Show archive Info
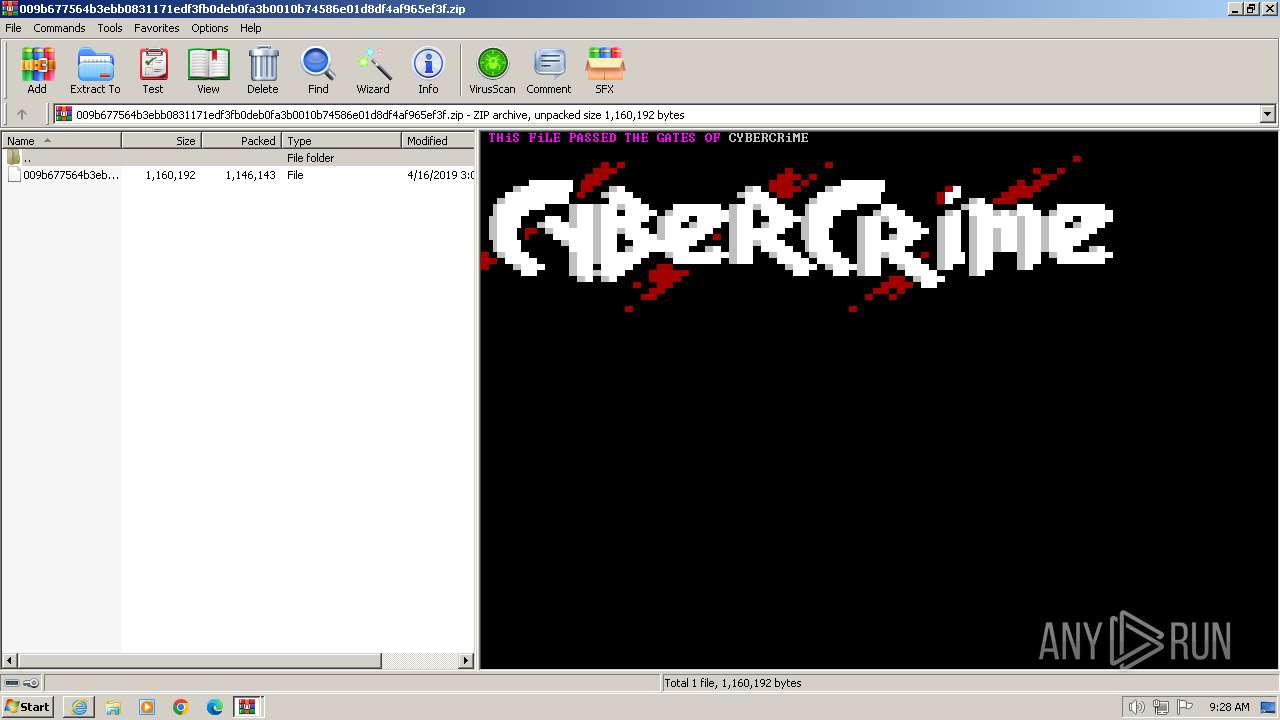 coord(428,70)
